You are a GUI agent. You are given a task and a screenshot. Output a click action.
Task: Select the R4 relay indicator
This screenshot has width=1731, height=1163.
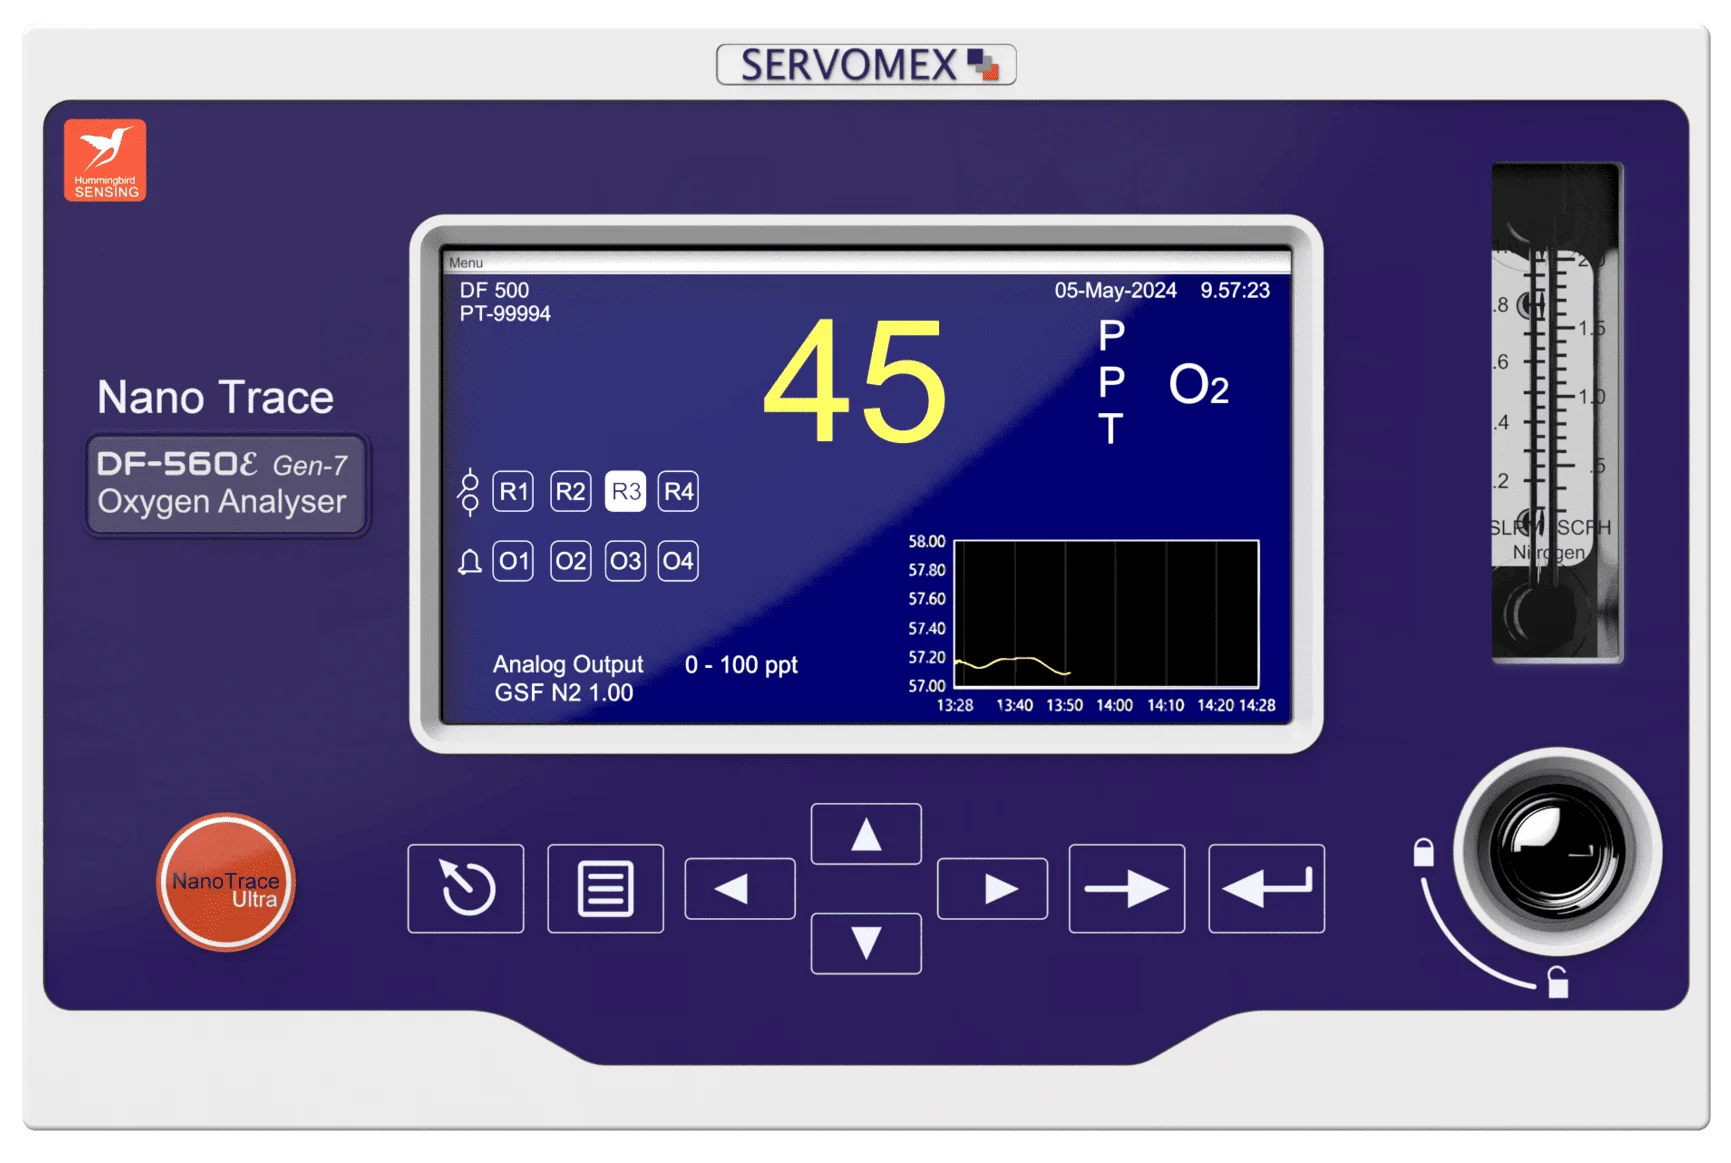(679, 491)
